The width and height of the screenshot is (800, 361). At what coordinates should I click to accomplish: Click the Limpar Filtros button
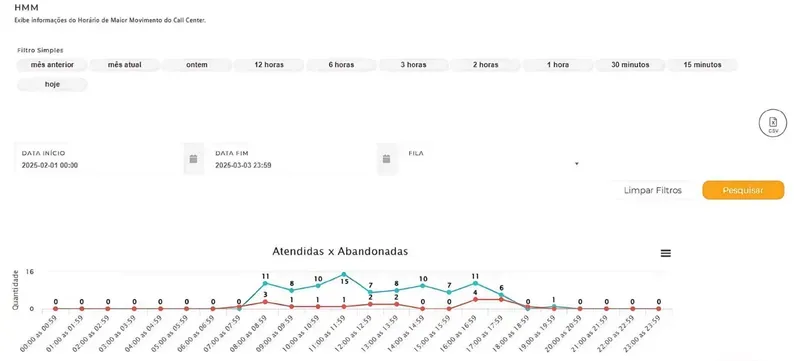[x=653, y=191]
